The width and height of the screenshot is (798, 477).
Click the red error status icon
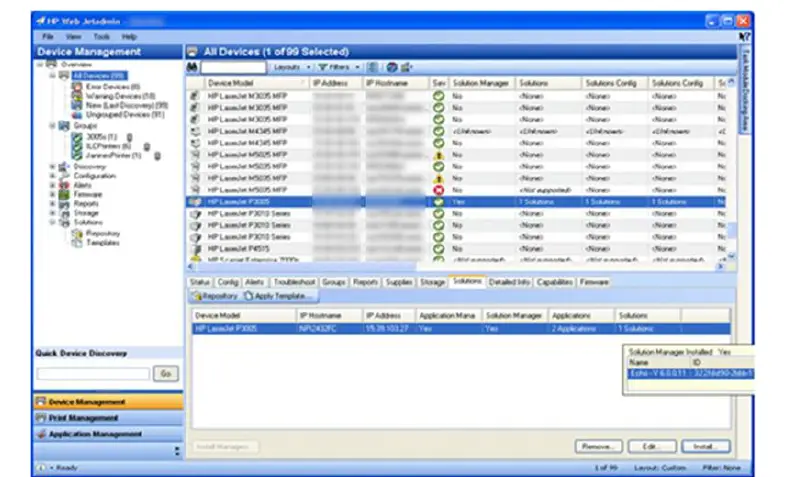(438, 190)
